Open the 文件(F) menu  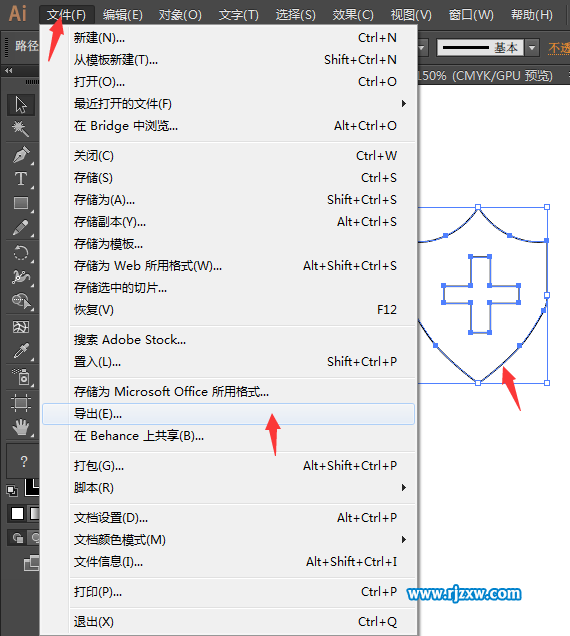67,15
